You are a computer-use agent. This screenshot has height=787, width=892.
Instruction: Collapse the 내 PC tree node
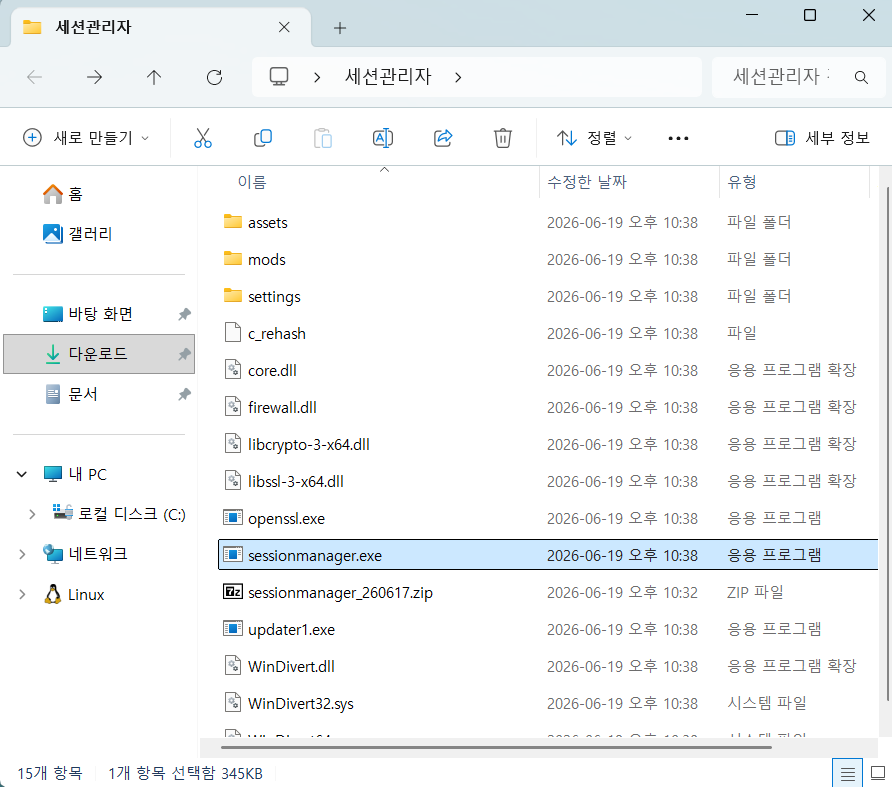[x=22, y=474]
